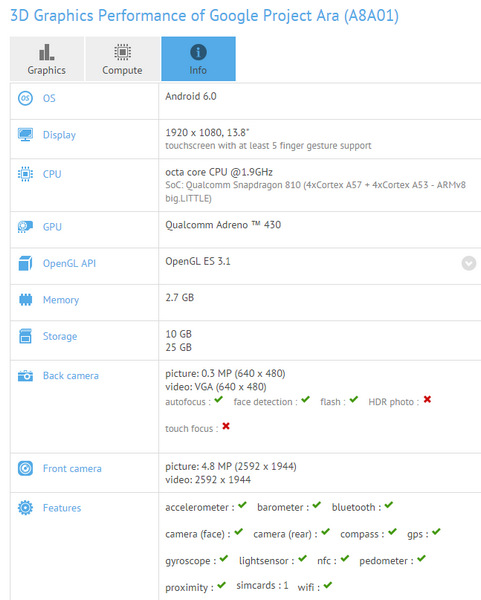The height and width of the screenshot is (600, 481).
Task: Click the Features gear icon
Action: pyautogui.click(x=25, y=508)
